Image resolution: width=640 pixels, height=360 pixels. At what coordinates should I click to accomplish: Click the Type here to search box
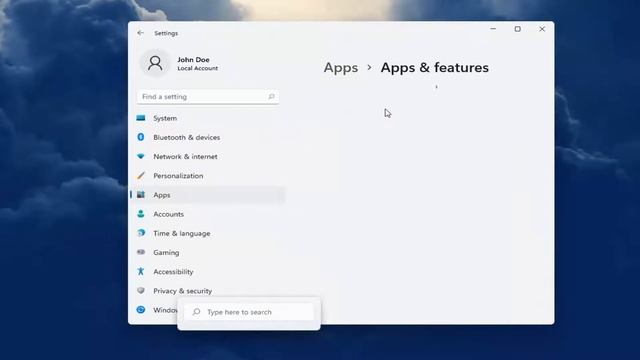pyautogui.click(x=249, y=312)
